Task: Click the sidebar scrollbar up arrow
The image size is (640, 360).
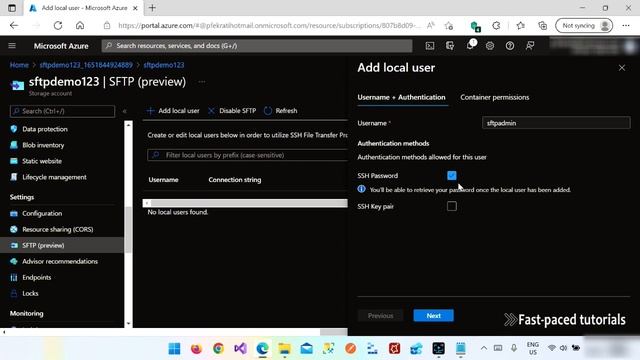Action: click(128, 124)
